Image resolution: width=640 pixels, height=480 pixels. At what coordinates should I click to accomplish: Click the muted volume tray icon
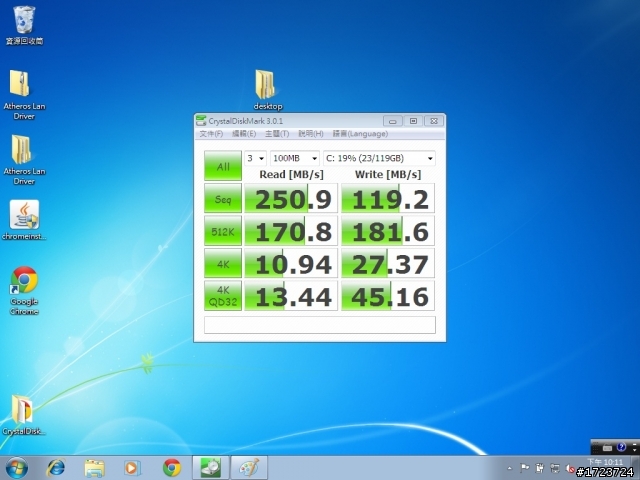[570, 469]
